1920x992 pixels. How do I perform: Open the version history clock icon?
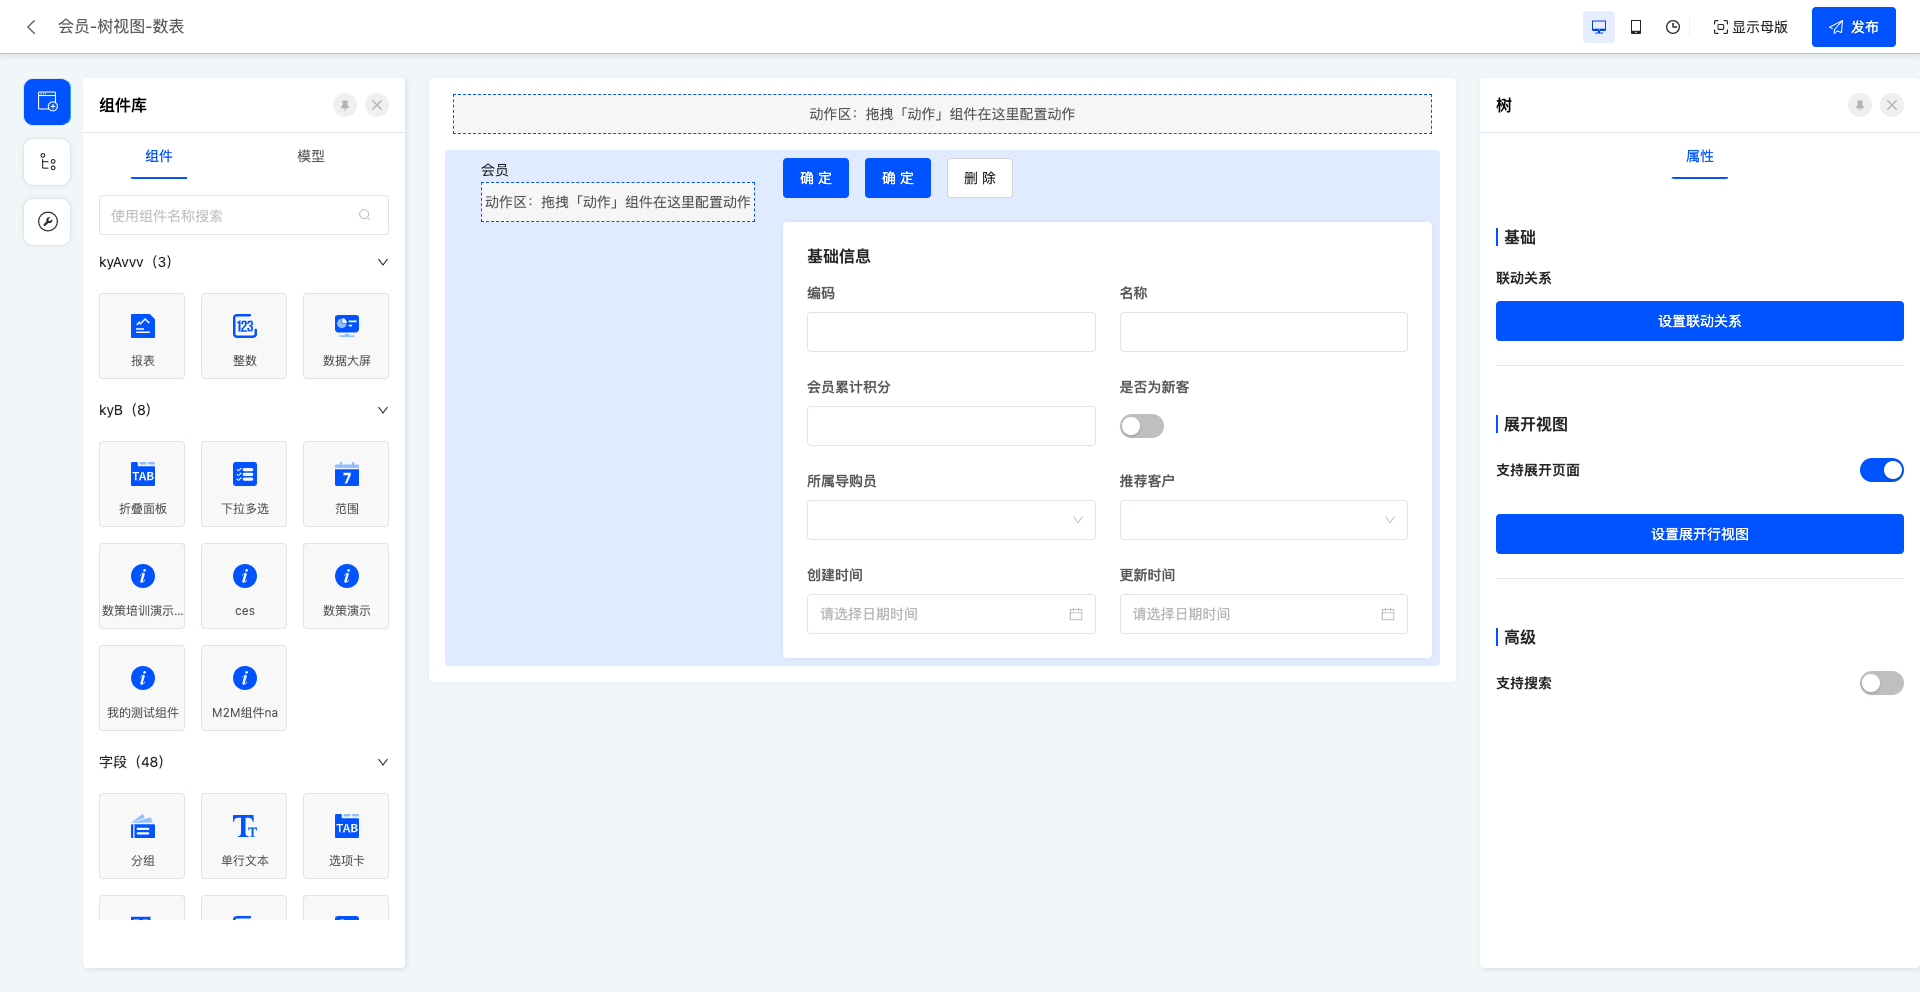click(1672, 27)
